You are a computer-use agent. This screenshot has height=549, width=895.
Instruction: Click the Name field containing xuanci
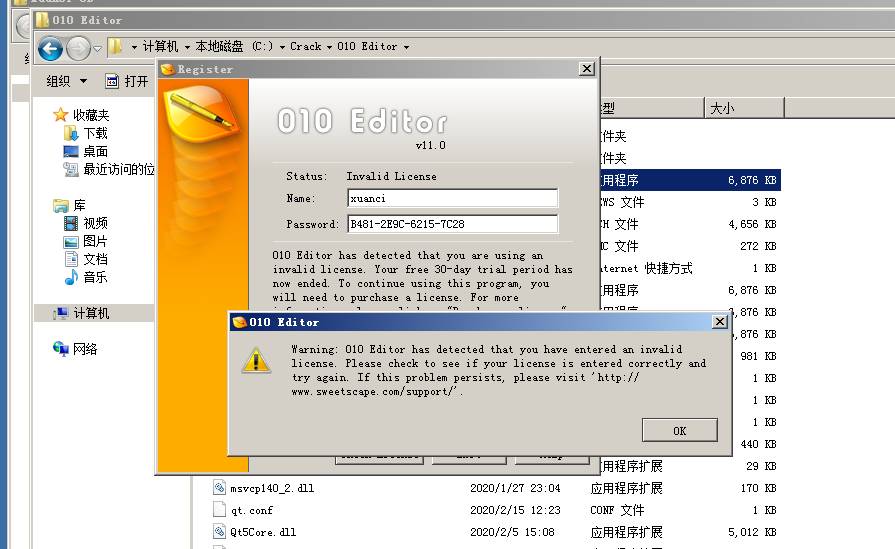(x=452, y=198)
